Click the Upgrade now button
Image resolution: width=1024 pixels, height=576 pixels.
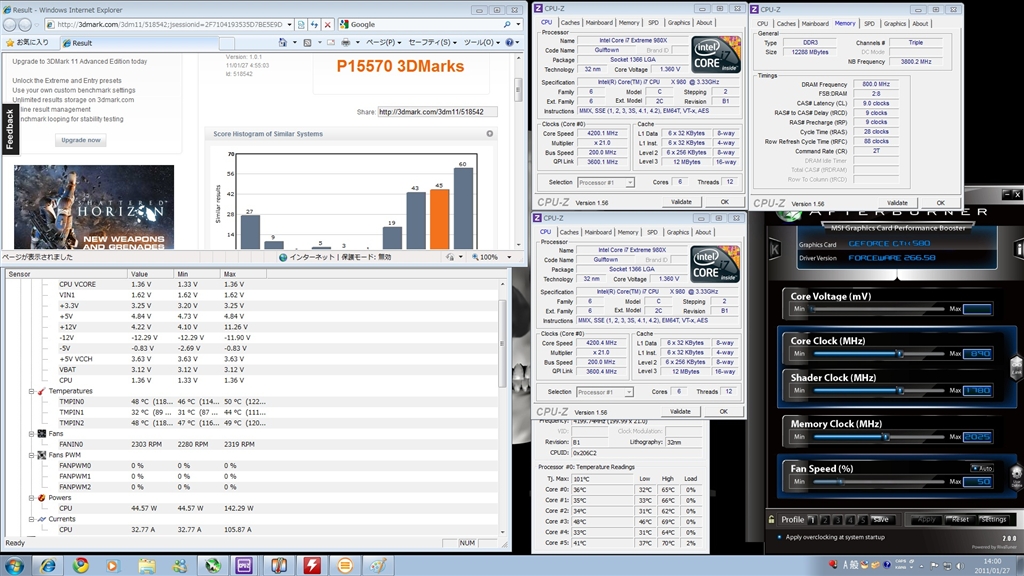point(81,140)
